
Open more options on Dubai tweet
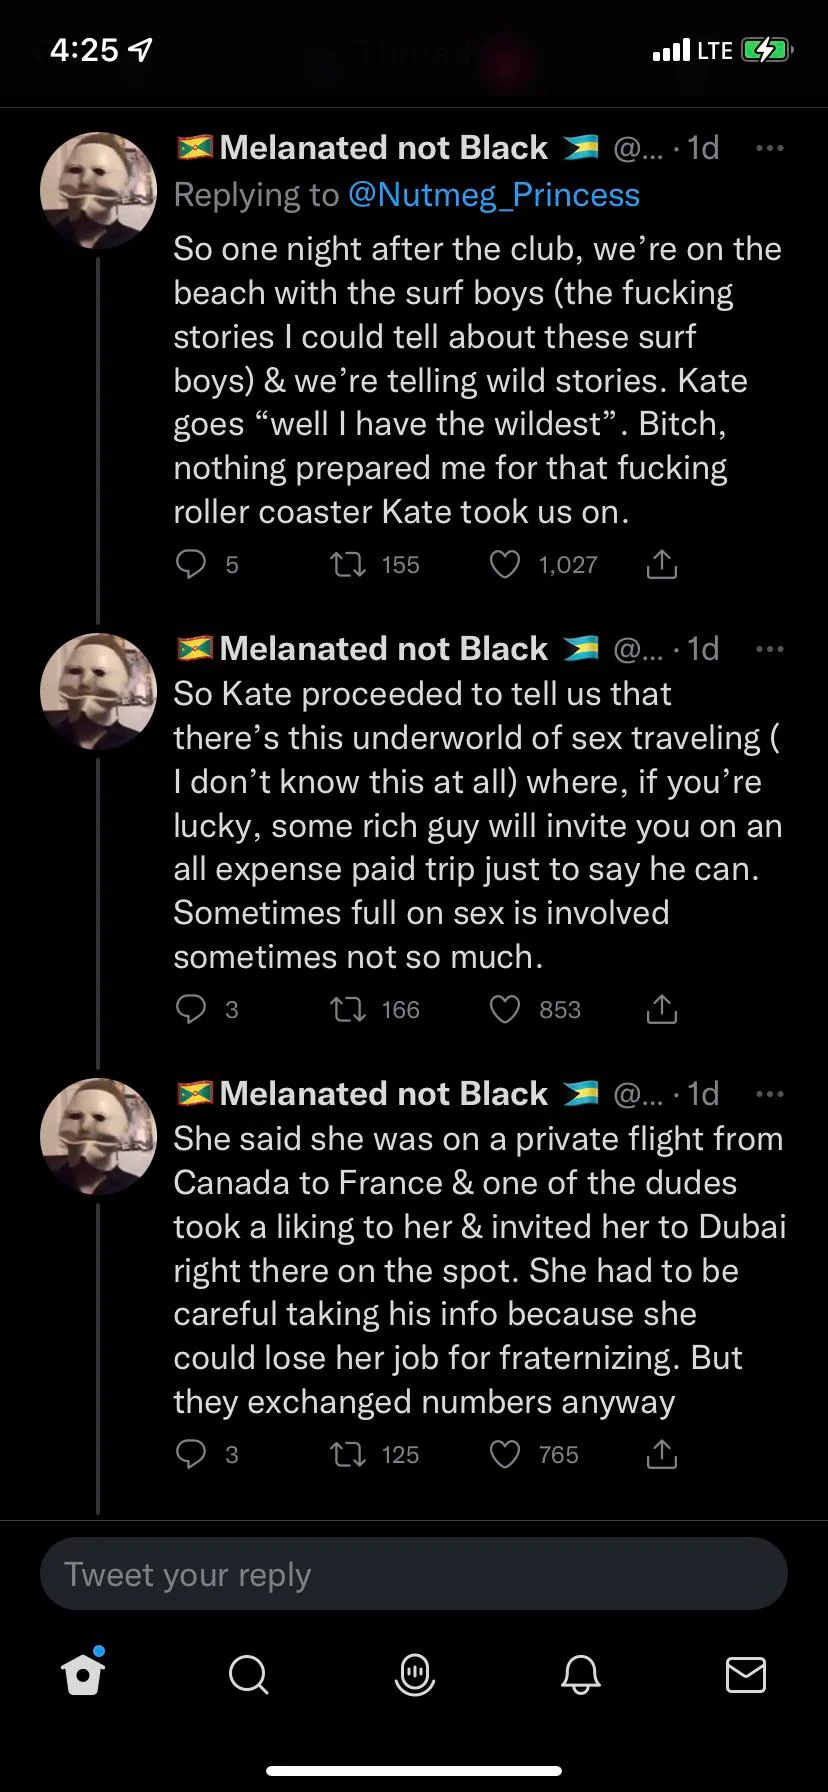tap(769, 1094)
